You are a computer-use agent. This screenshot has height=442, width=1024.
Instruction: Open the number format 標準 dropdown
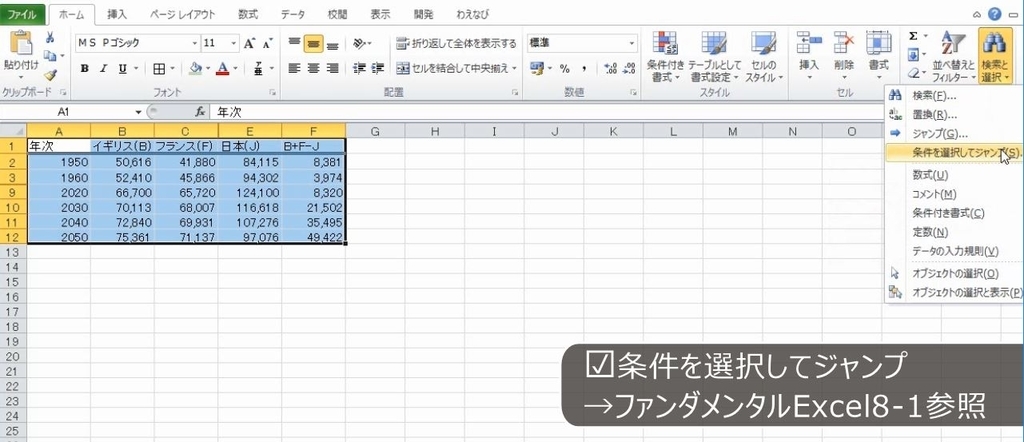632,44
